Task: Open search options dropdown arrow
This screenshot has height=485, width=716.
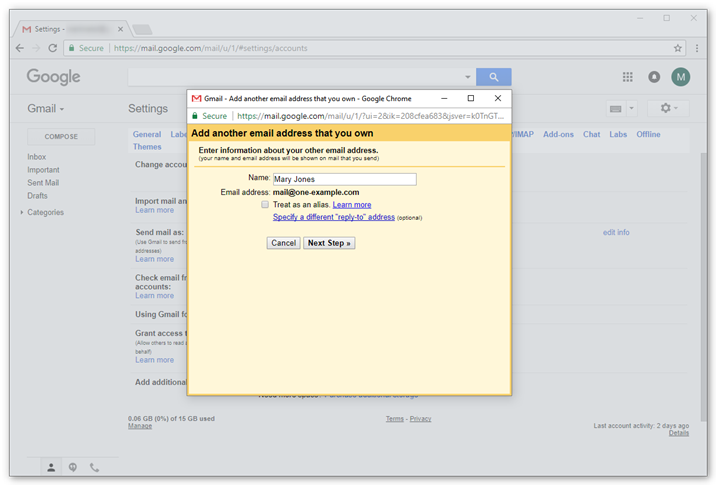Action: click(468, 77)
